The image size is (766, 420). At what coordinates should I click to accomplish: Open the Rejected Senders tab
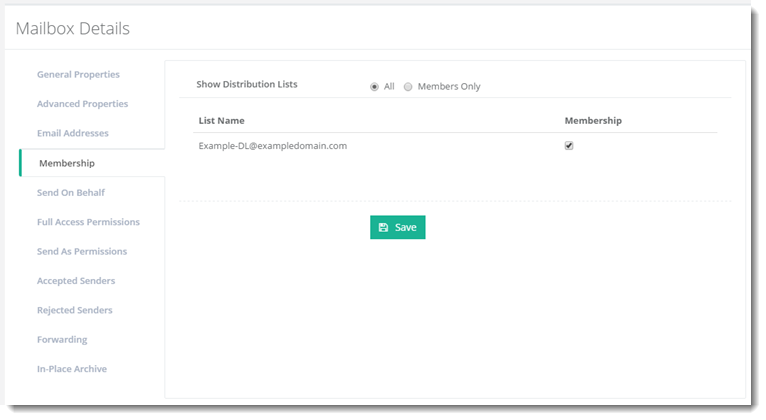pos(75,310)
